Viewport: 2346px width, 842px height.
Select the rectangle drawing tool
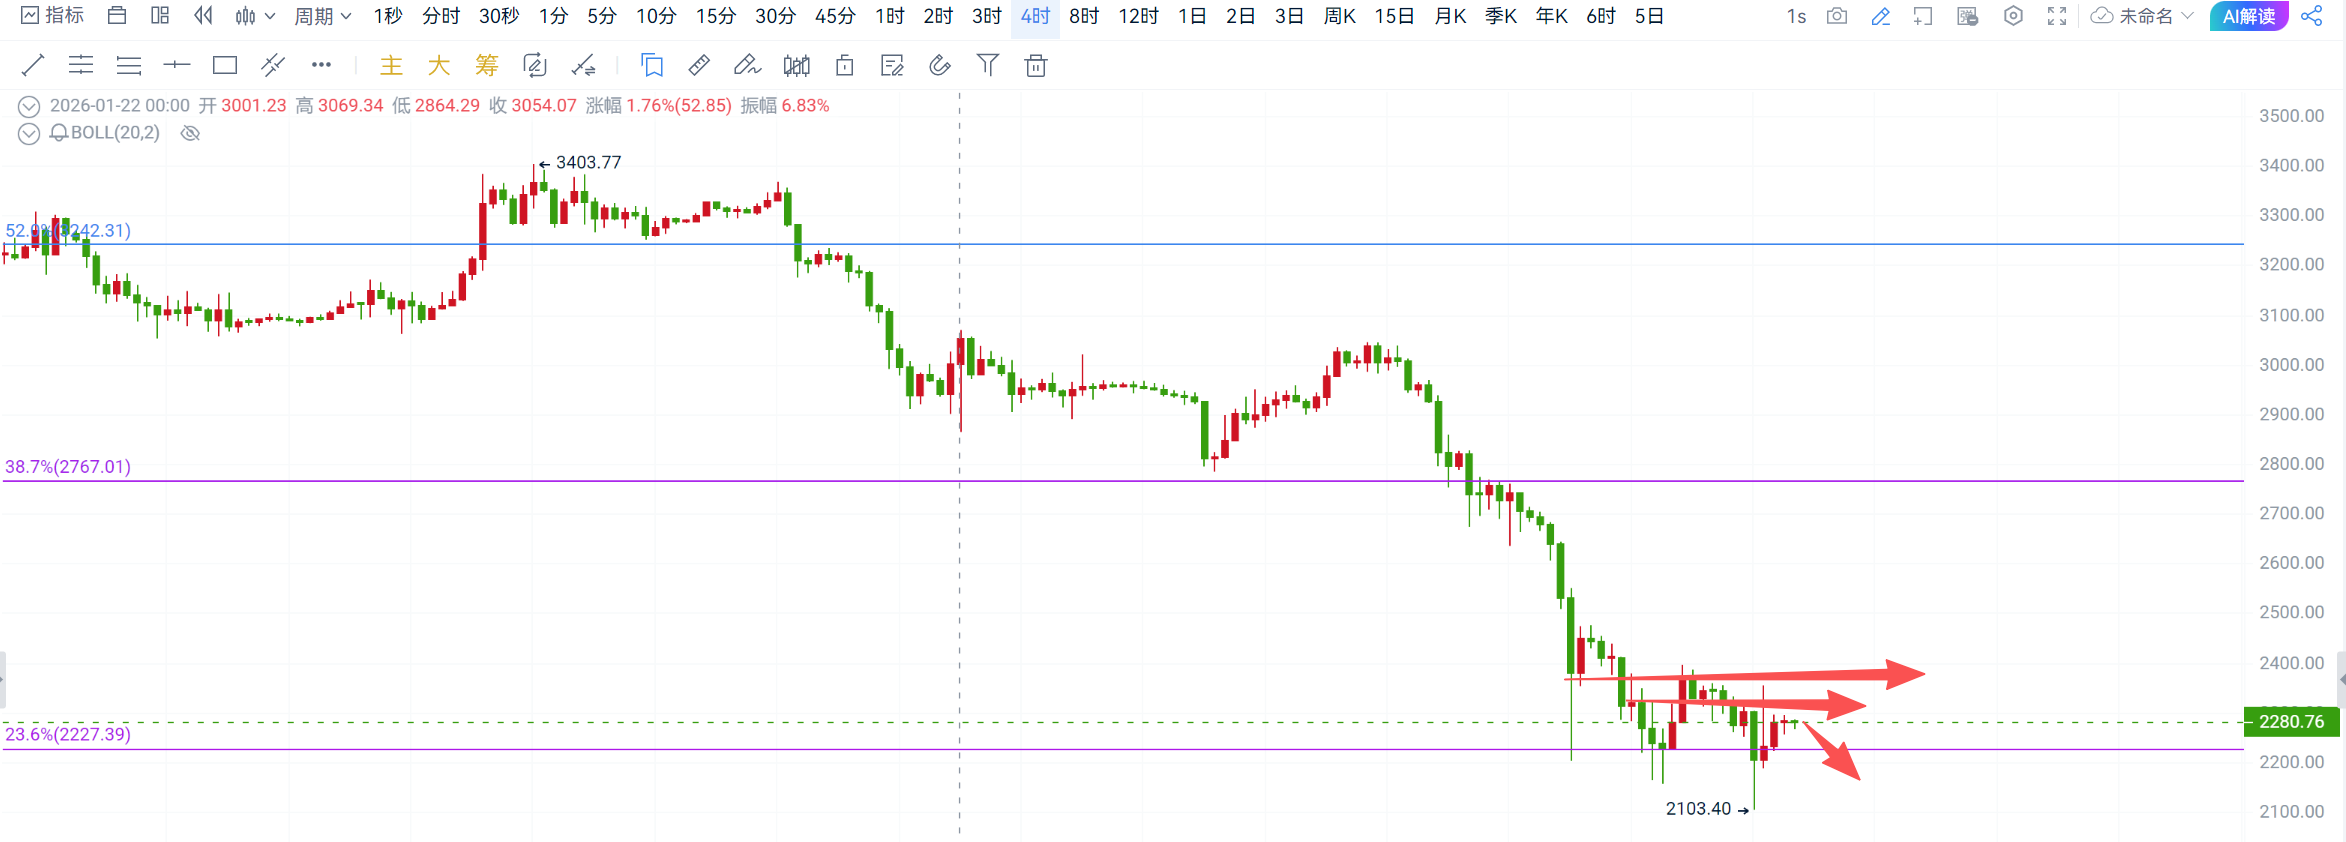point(225,66)
